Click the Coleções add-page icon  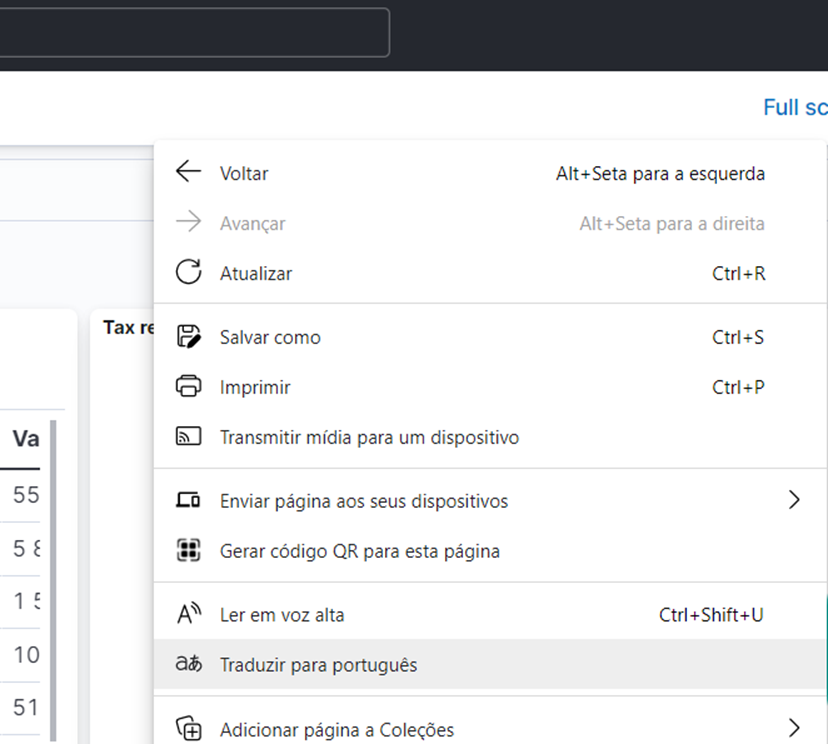pyautogui.click(x=189, y=728)
